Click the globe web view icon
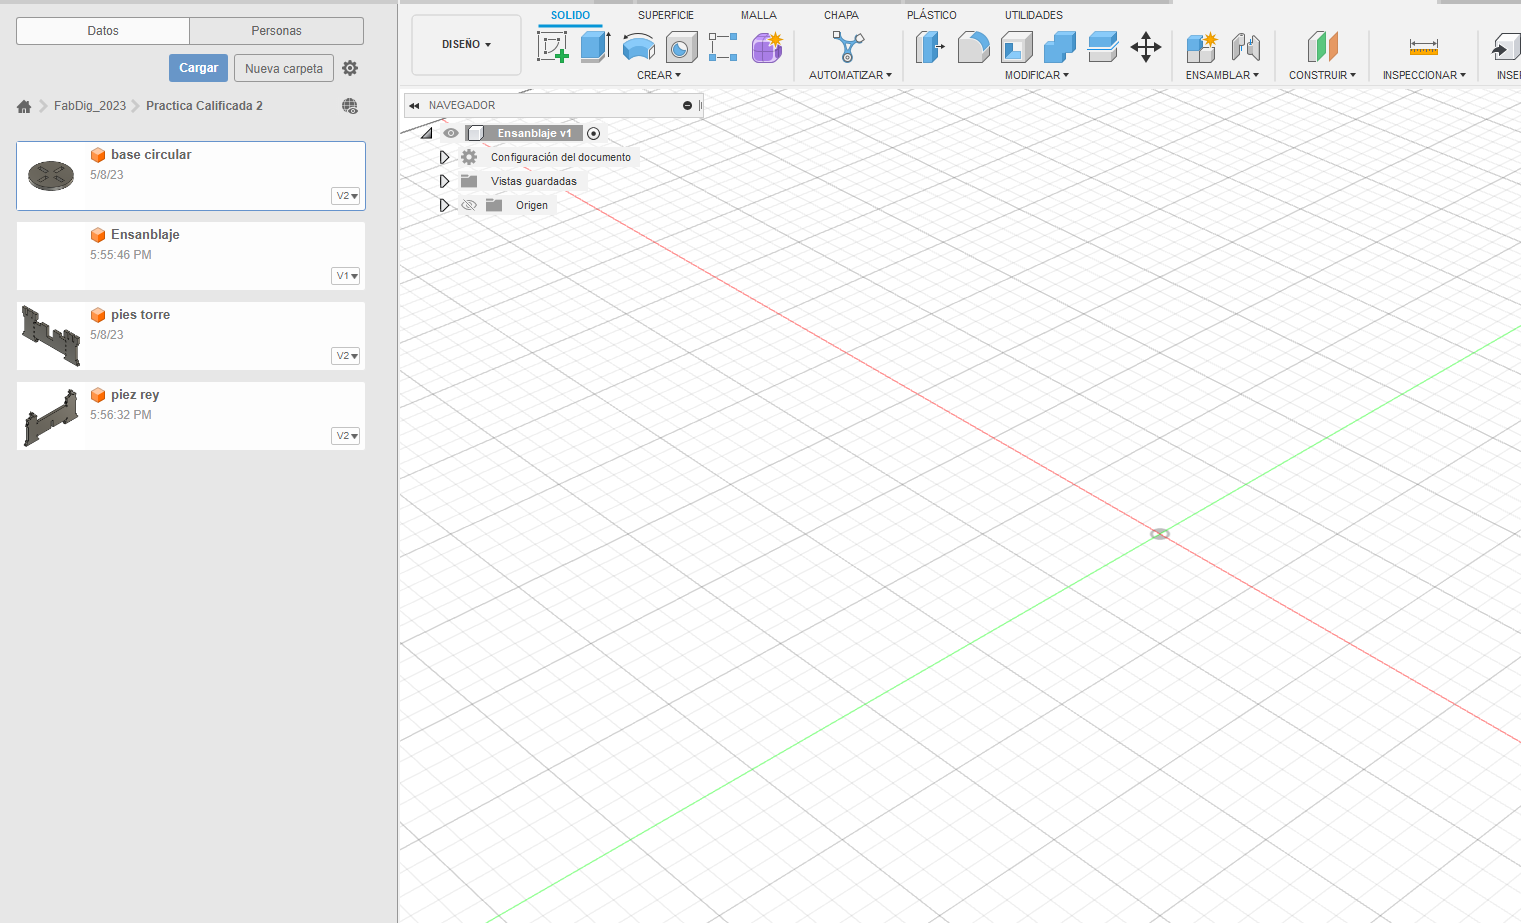This screenshot has width=1521, height=923. (350, 106)
